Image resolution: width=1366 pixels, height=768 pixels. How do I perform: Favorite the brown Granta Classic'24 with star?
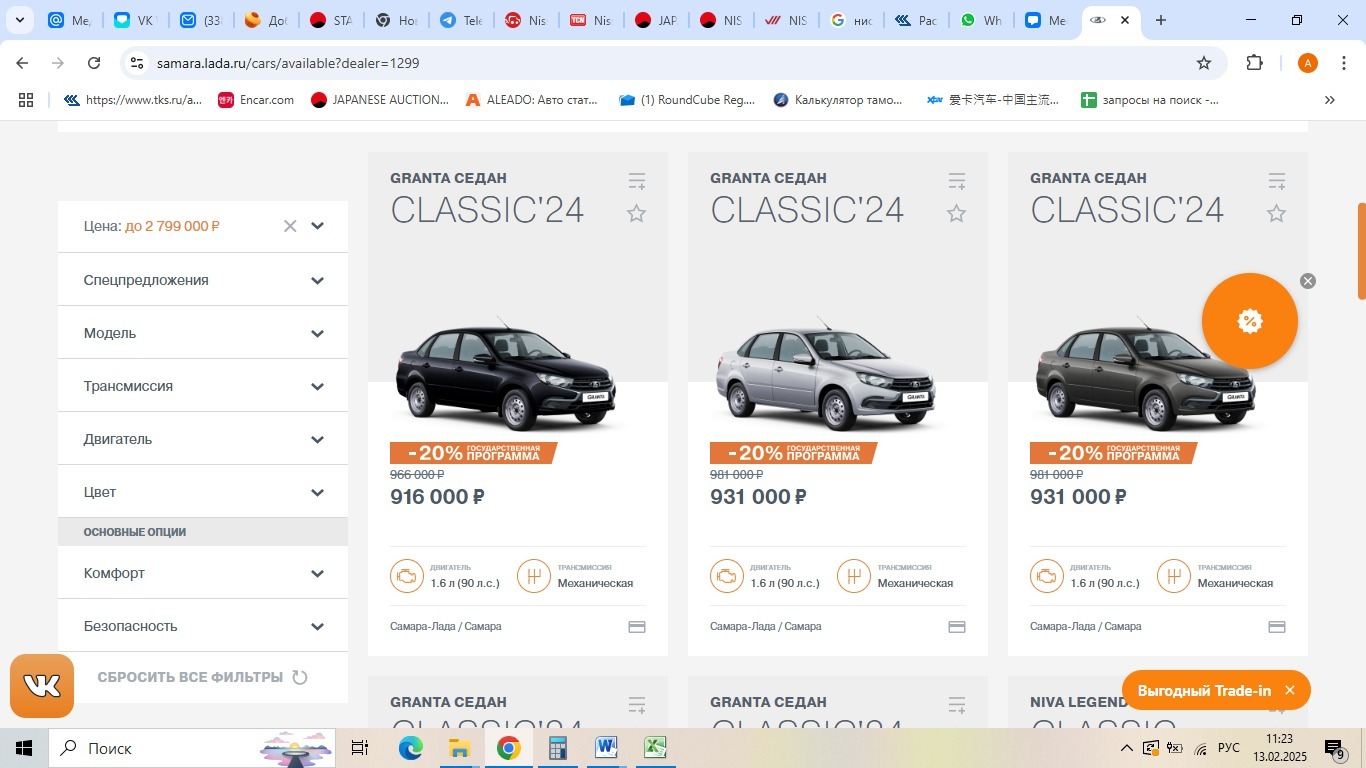click(x=1277, y=213)
